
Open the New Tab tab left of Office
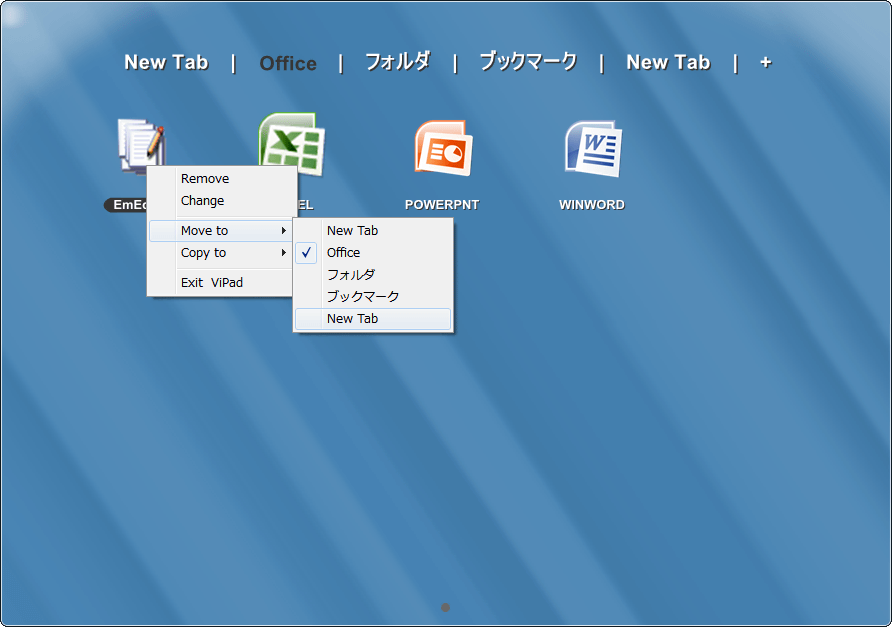[166, 62]
